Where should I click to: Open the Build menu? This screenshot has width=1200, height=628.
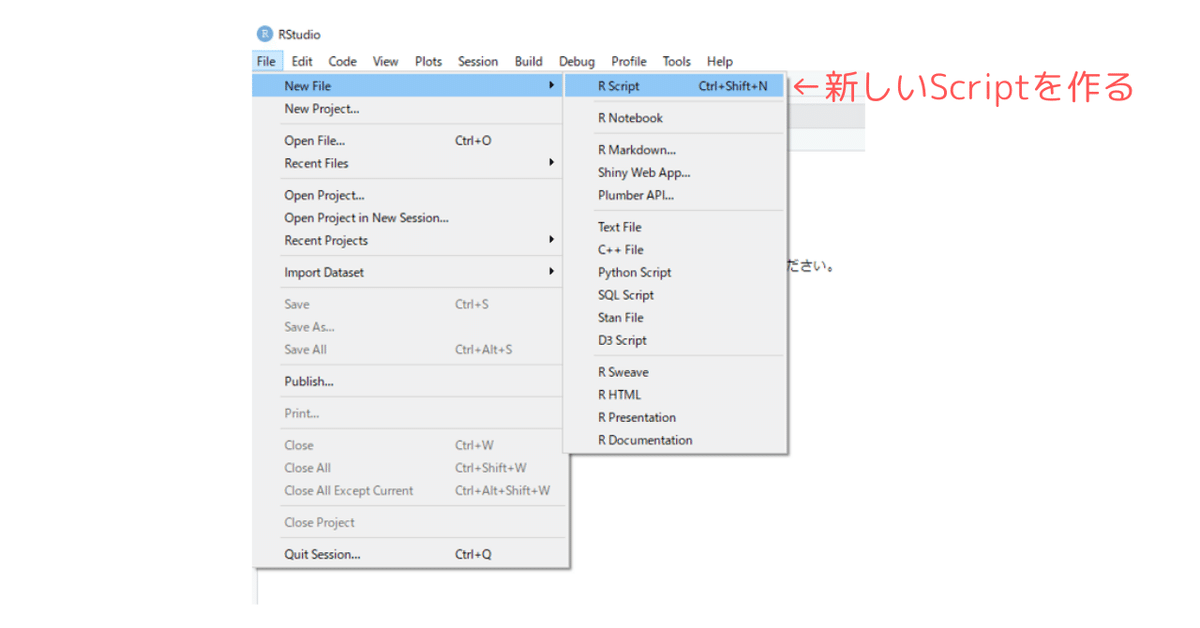[529, 61]
